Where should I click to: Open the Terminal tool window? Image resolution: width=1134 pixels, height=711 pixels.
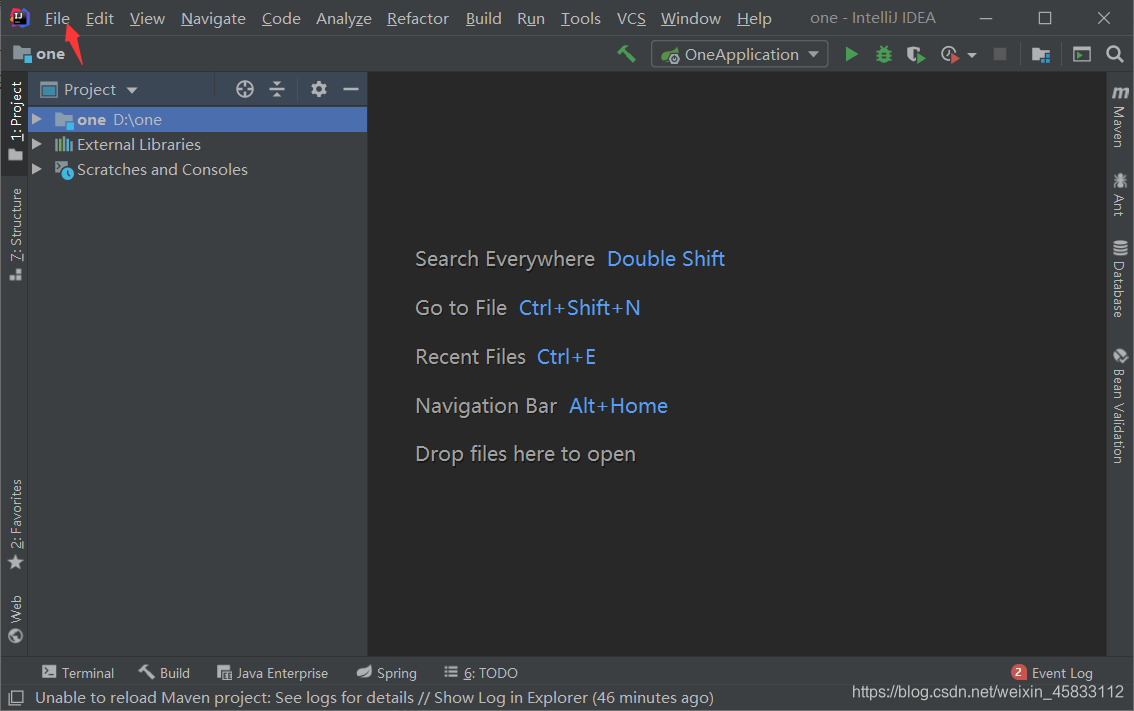78,673
